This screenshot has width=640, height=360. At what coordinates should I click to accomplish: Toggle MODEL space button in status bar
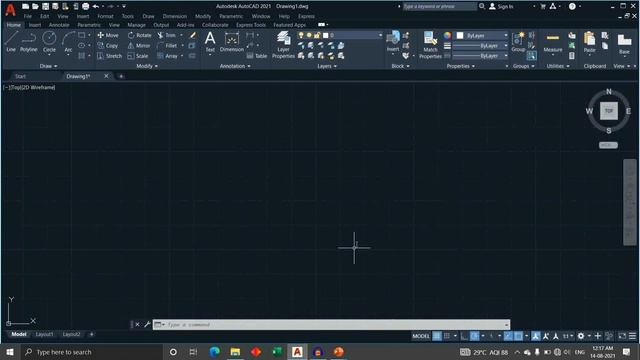420,336
